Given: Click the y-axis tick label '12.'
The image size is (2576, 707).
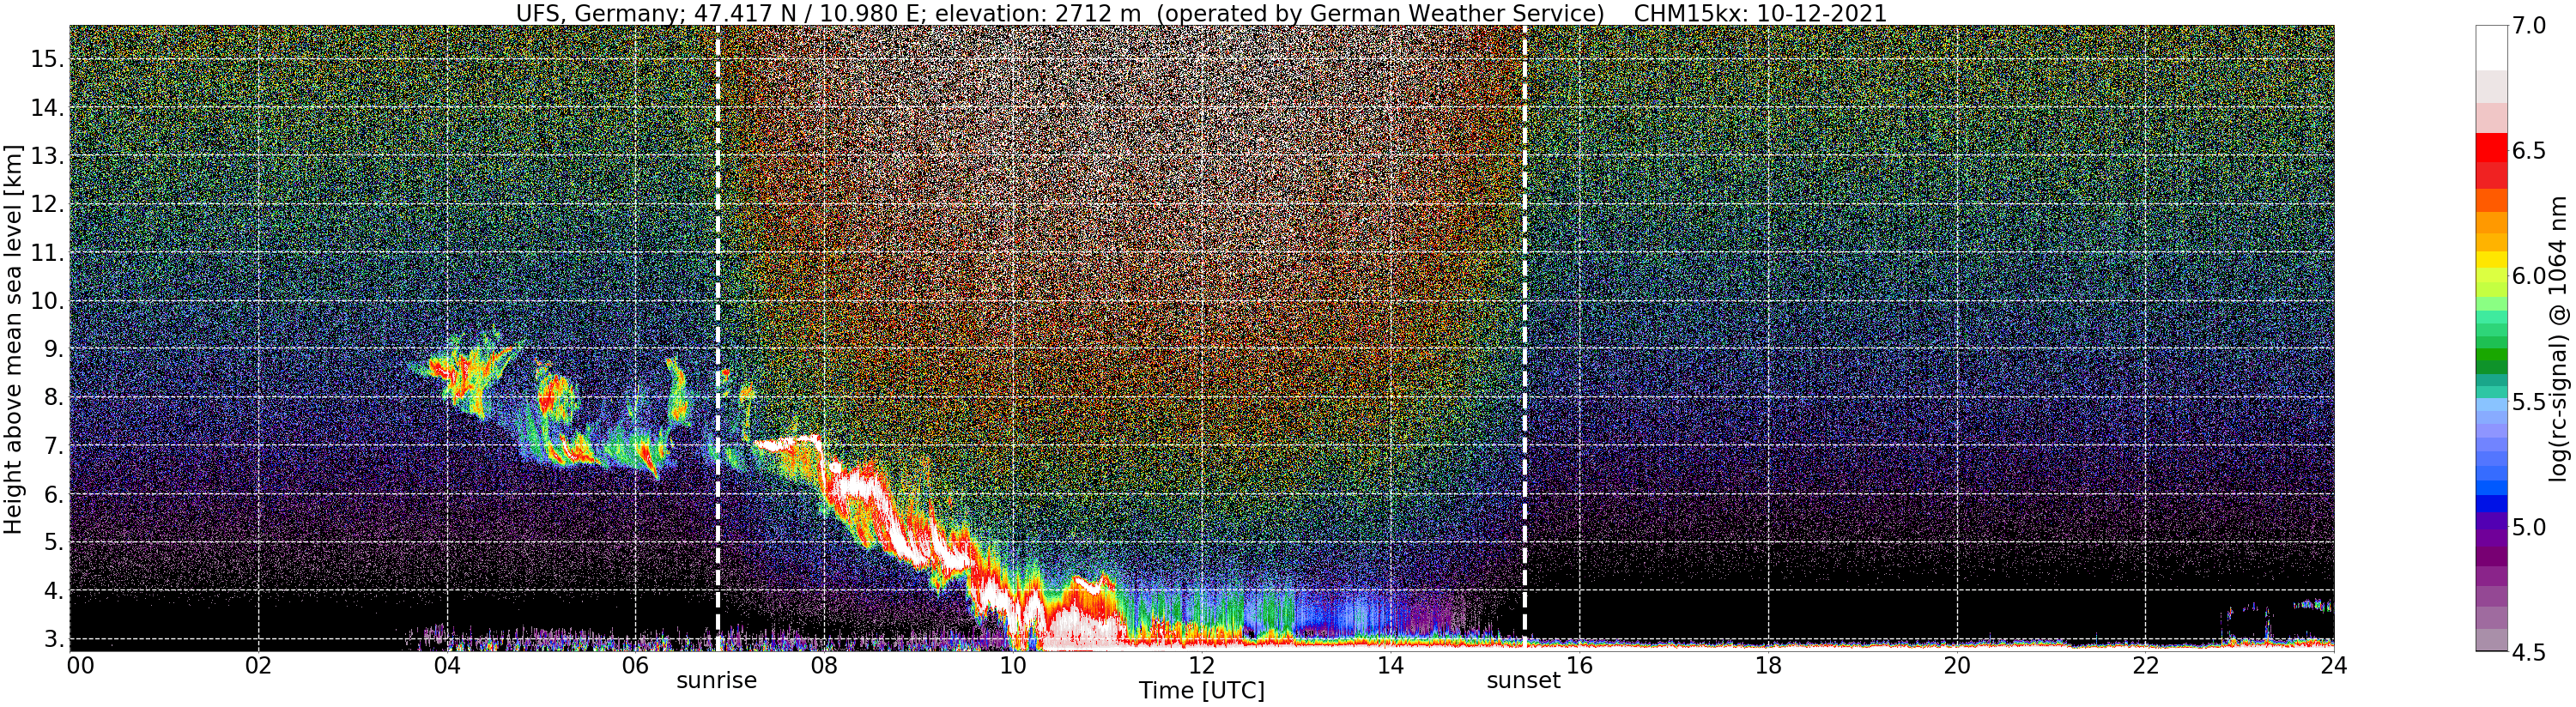Looking at the screenshot, I should coord(47,204).
